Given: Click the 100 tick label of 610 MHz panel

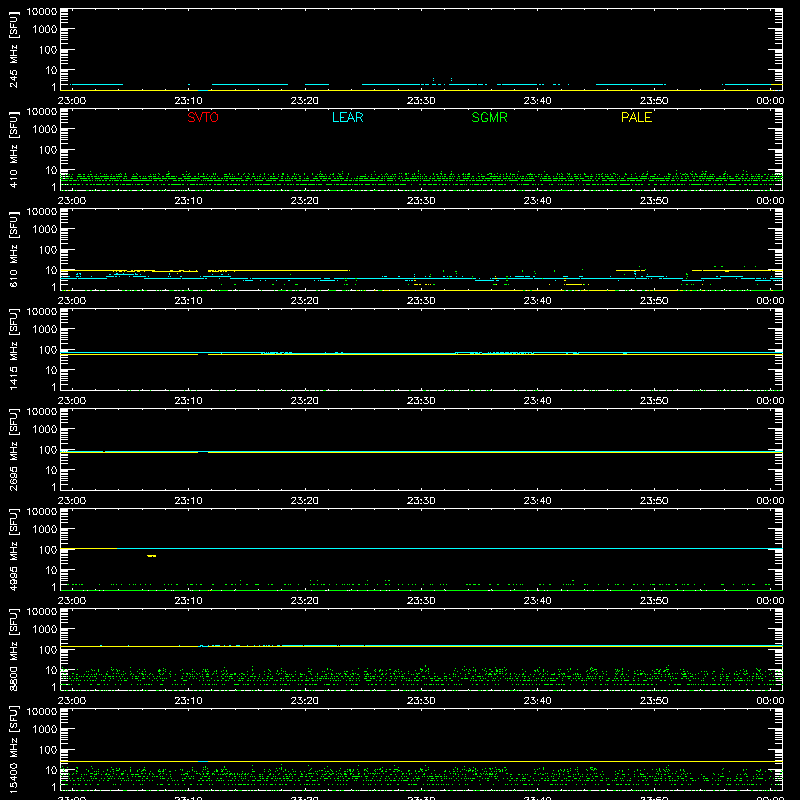Looking at the screenshot, I should tap(48, 250).
